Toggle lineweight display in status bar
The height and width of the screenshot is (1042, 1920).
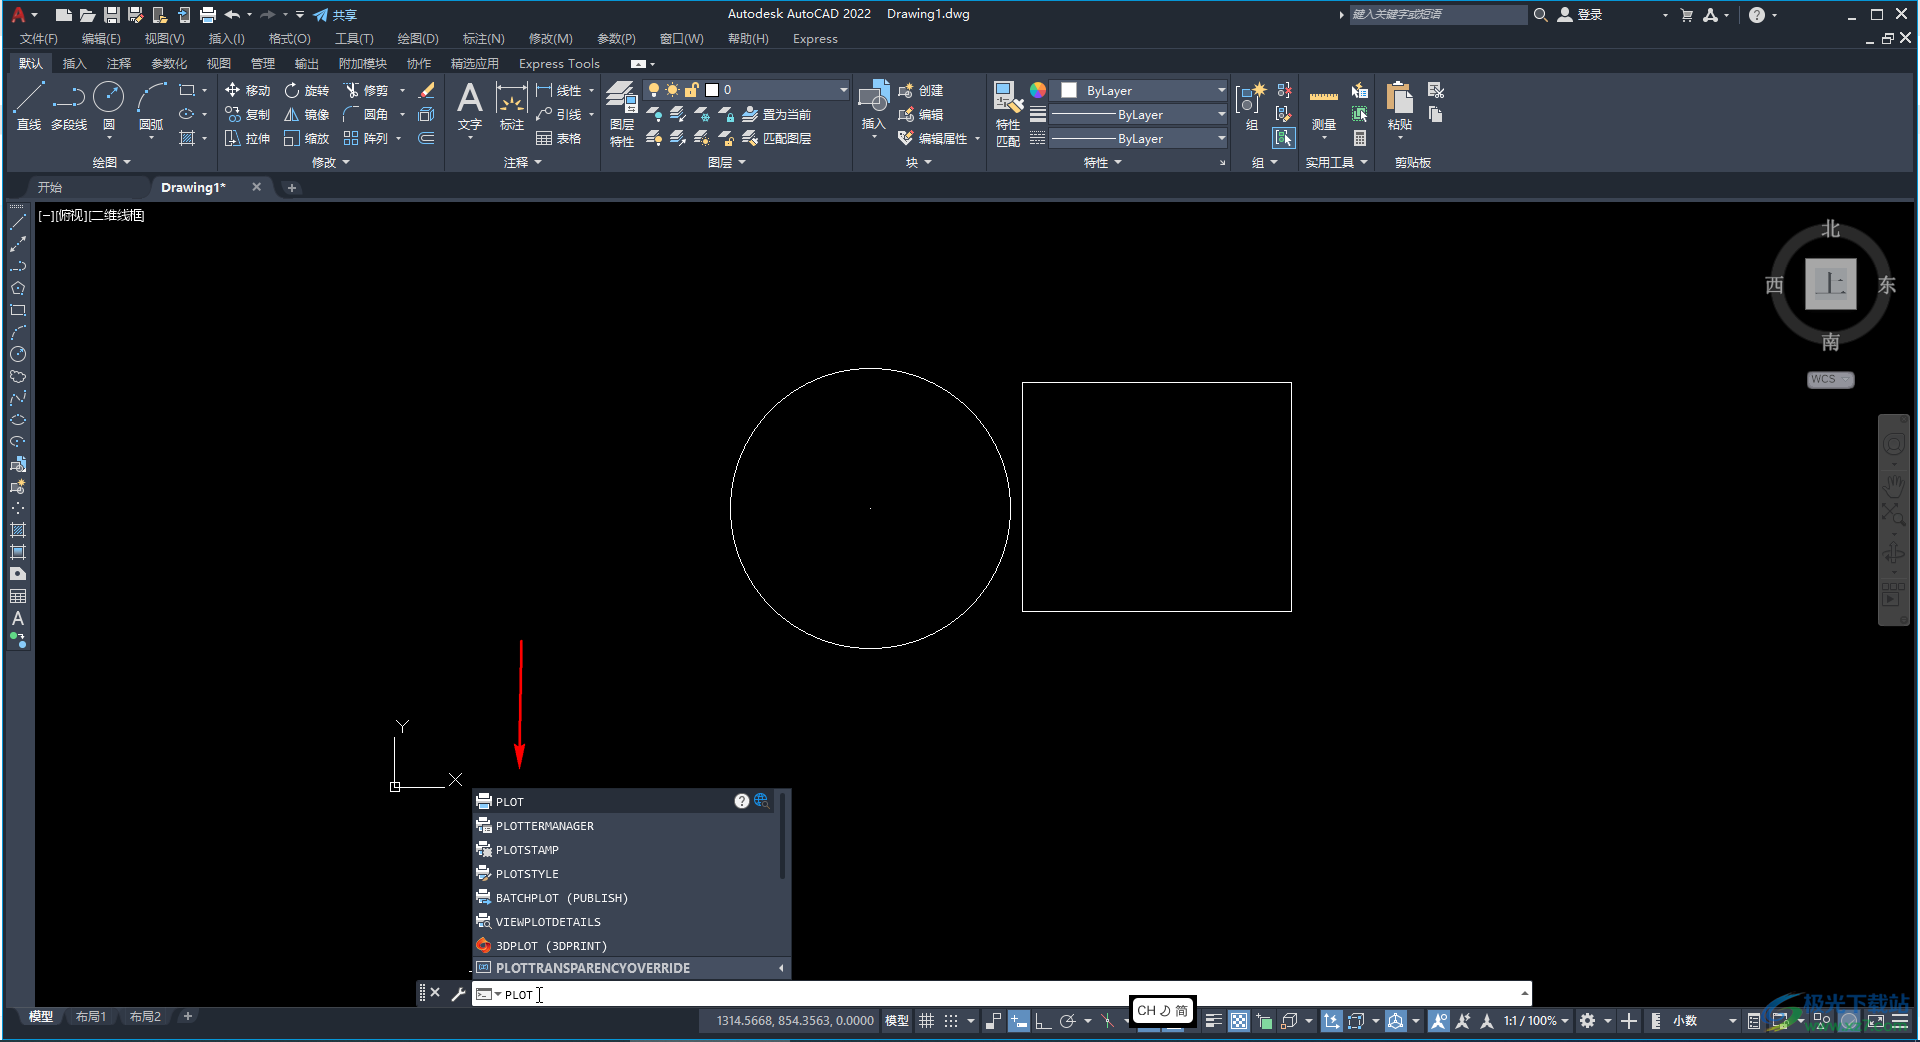point(1213,1021)
